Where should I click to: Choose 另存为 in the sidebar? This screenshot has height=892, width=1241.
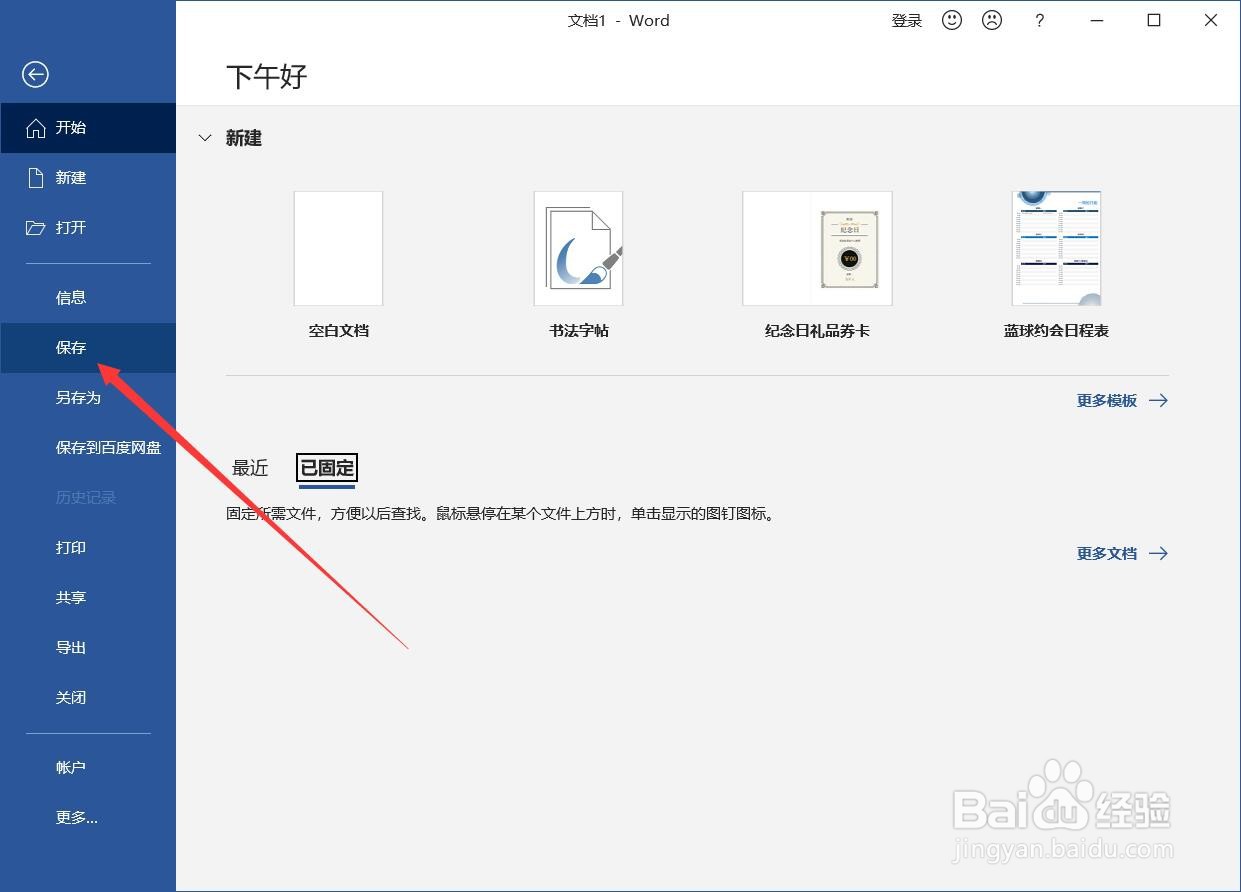(x=88, y=398)
